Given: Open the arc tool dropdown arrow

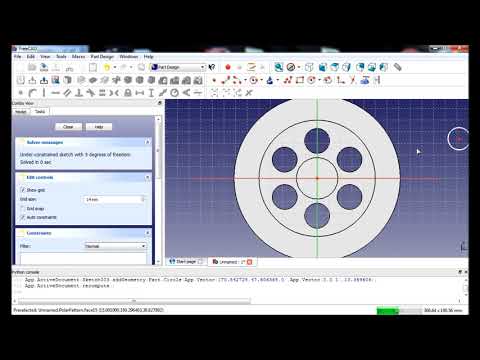Looking at the screenshot, I should [245, 80].
